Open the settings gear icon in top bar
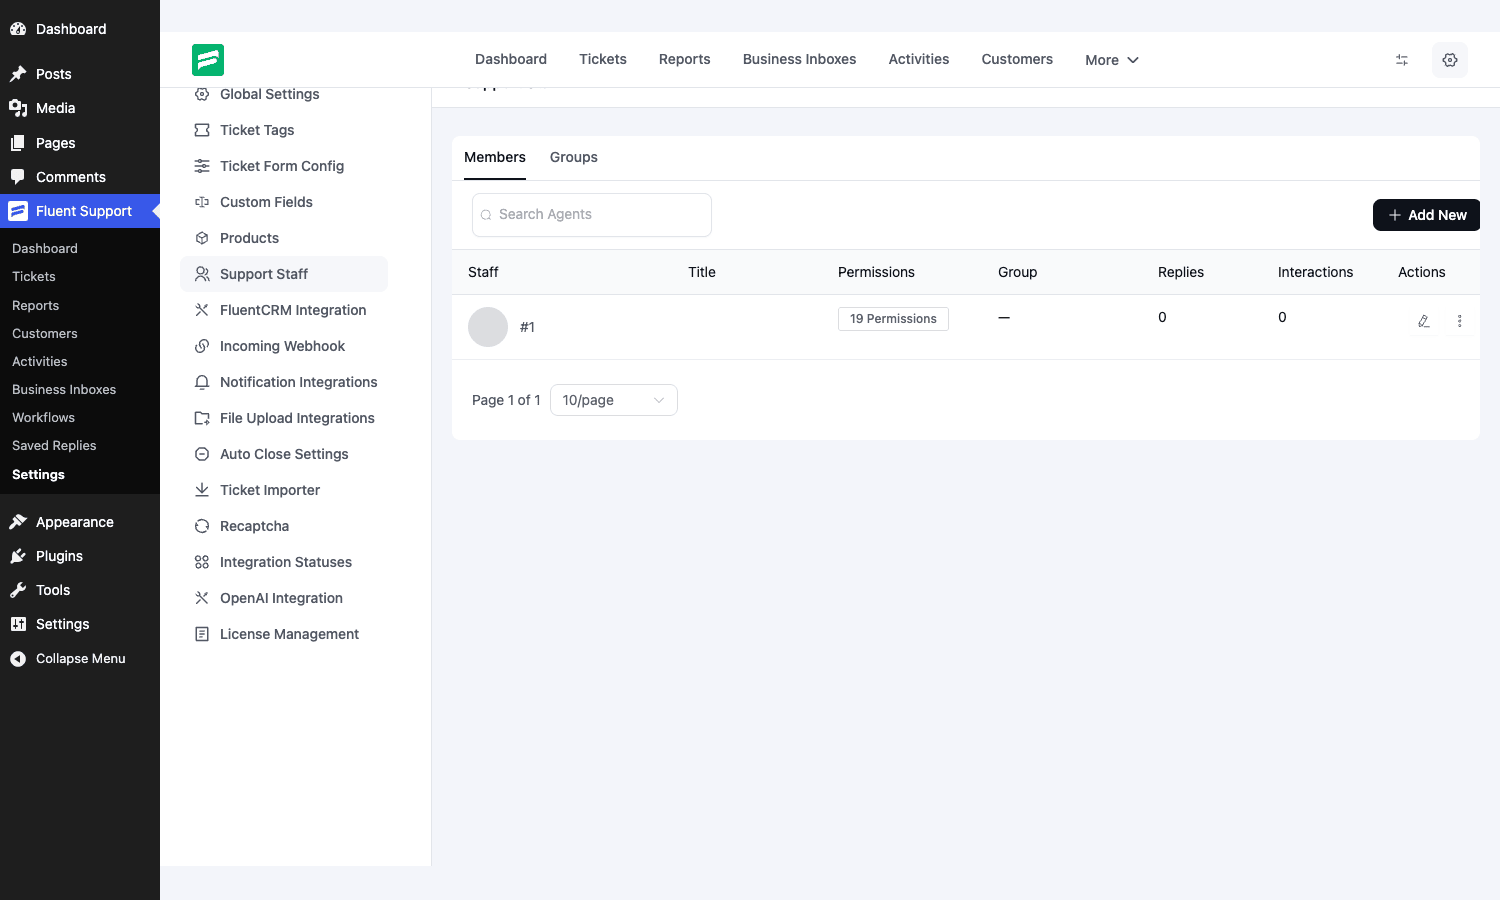1500x900 pixels. point(1450,60)
